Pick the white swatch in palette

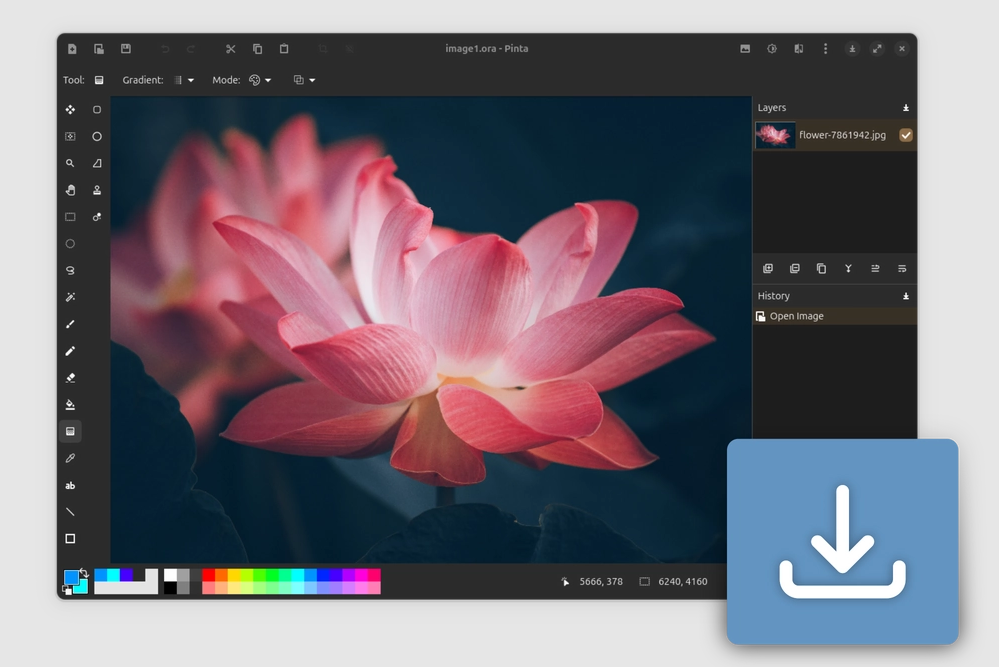(x=170, y=575)
